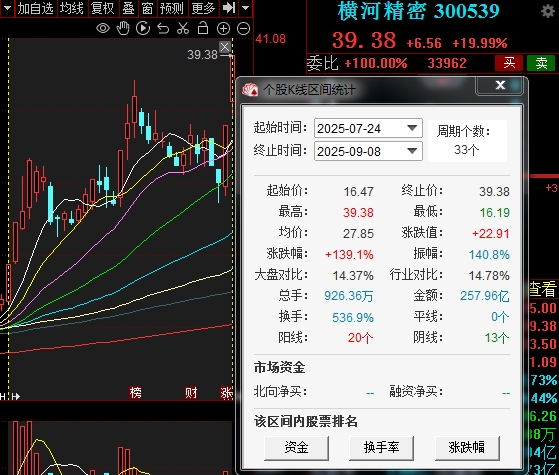The image size is (559, 475).
Task: Click 加自选 to add to watchlist
Action: click(35, 8)
